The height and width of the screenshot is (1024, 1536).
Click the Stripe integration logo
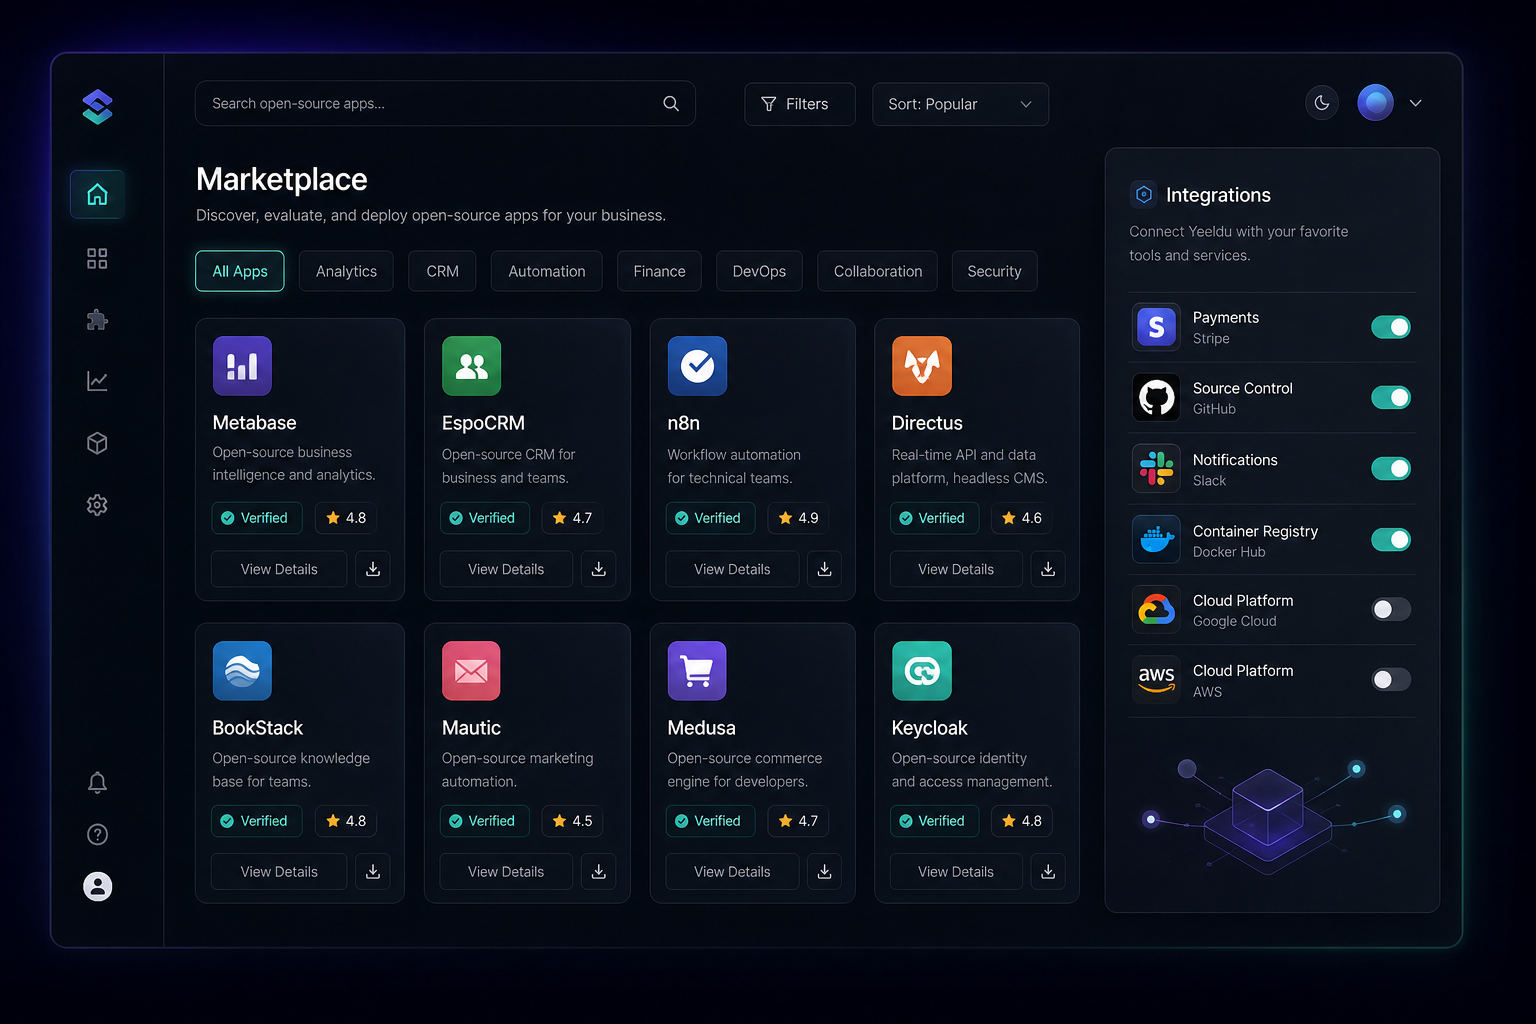click(x=1156, y=327)
